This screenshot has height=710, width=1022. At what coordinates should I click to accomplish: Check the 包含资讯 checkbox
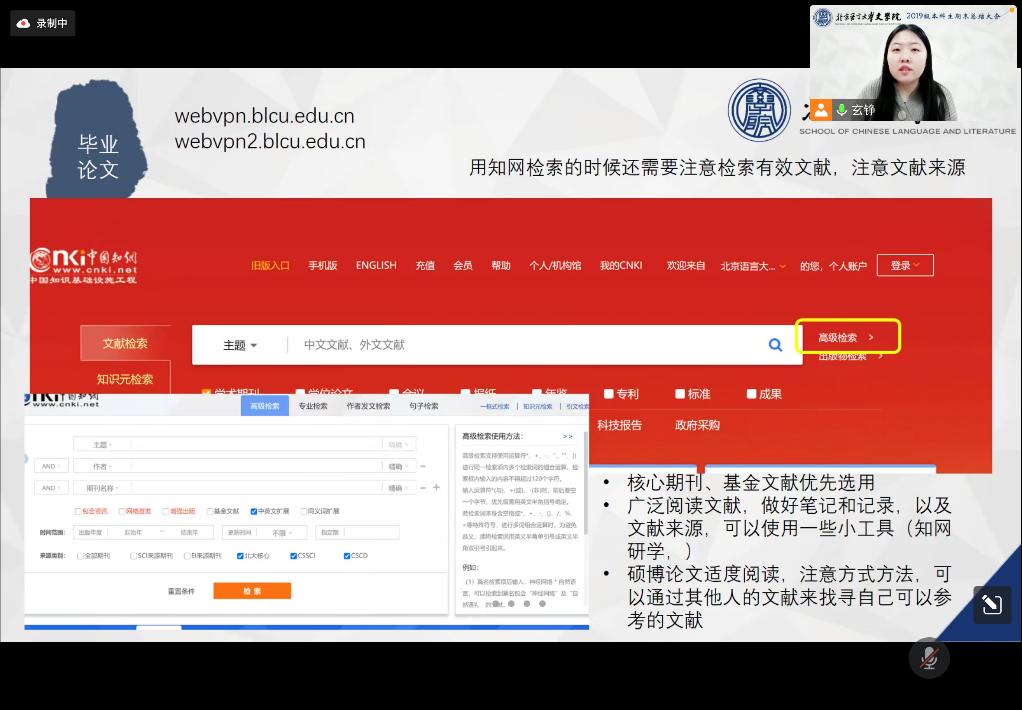(78, 512)
